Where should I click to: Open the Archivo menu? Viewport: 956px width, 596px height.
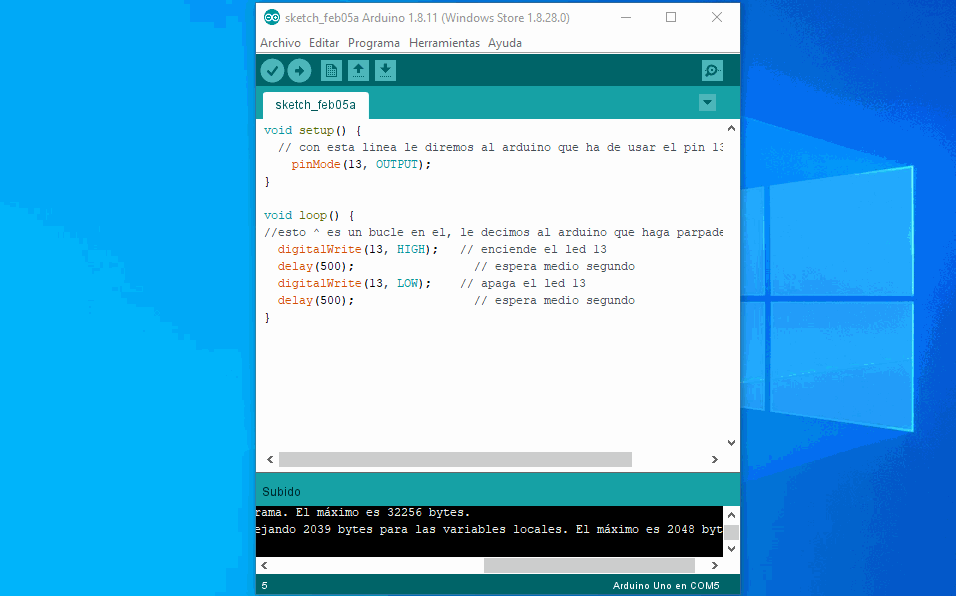tap(280, 43)
